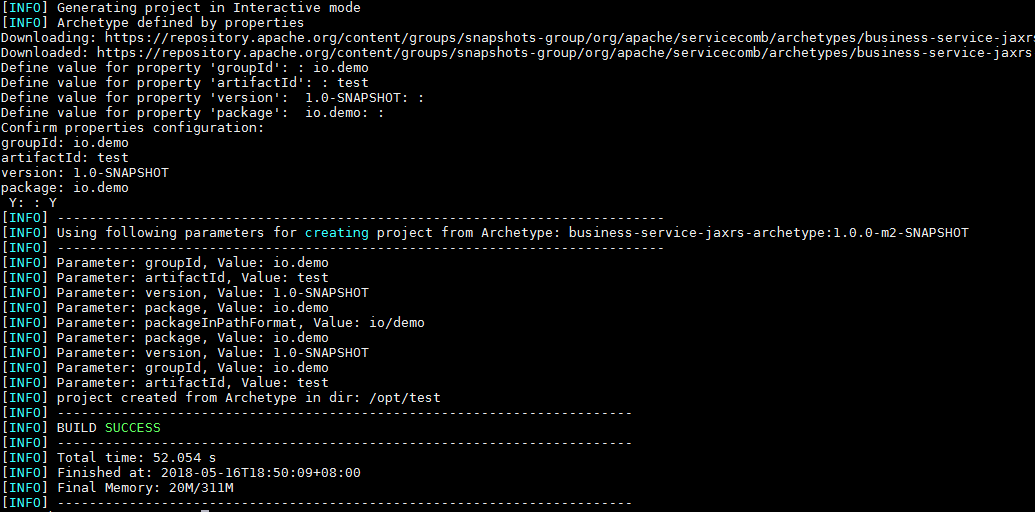Image resolution: width=1035 pixels, height=512 pixels.
Task: Click 'Final Memory: 20M/311M' line
Action: pyautogui.click(x=144, y=487)
